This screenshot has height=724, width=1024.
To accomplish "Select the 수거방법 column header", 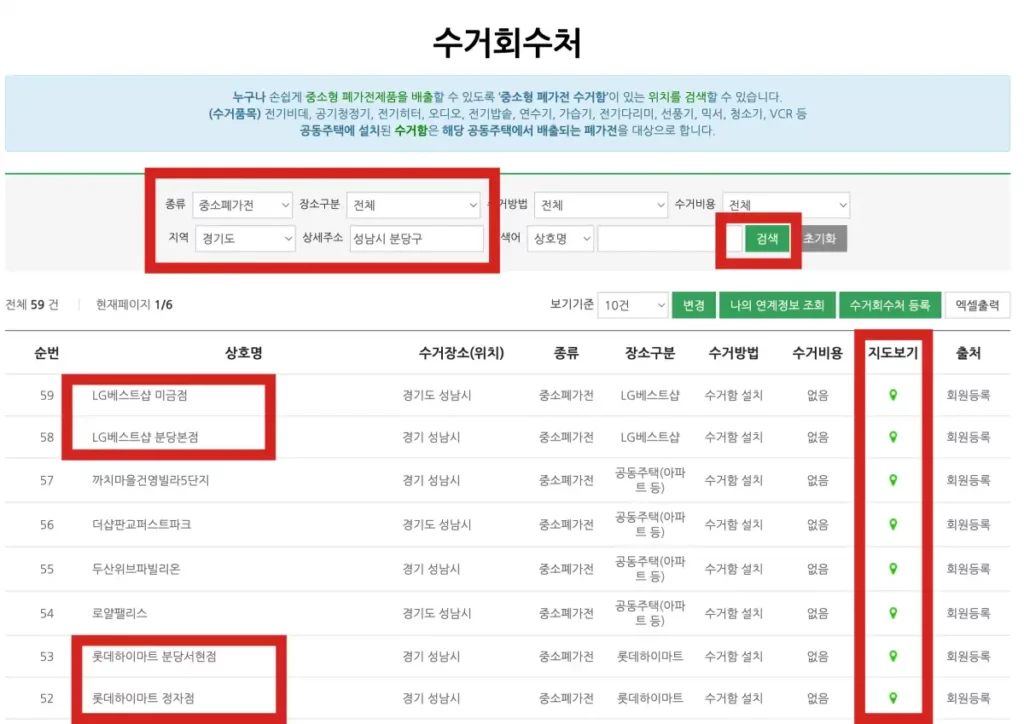I will click(x=733, y=353).
